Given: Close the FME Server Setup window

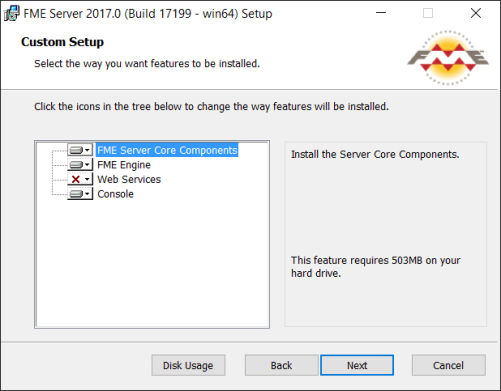Looking at the screenshot, I should coord(476,13).
